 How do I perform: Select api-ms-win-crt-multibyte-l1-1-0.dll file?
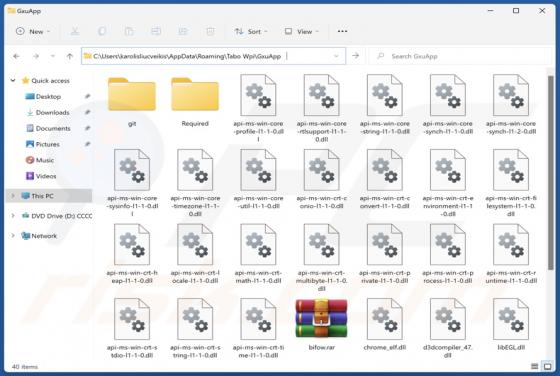click(x=321, y=257)
